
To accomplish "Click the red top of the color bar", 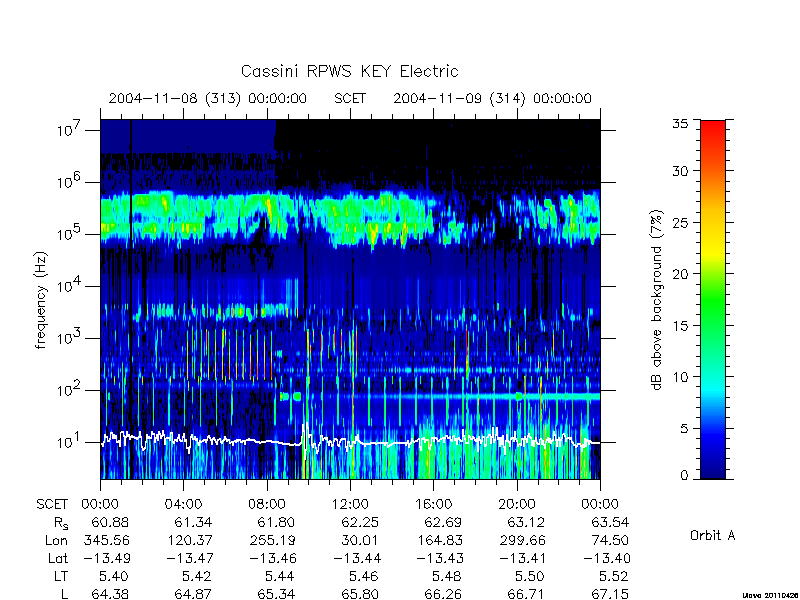I will [x=713, y=128].
